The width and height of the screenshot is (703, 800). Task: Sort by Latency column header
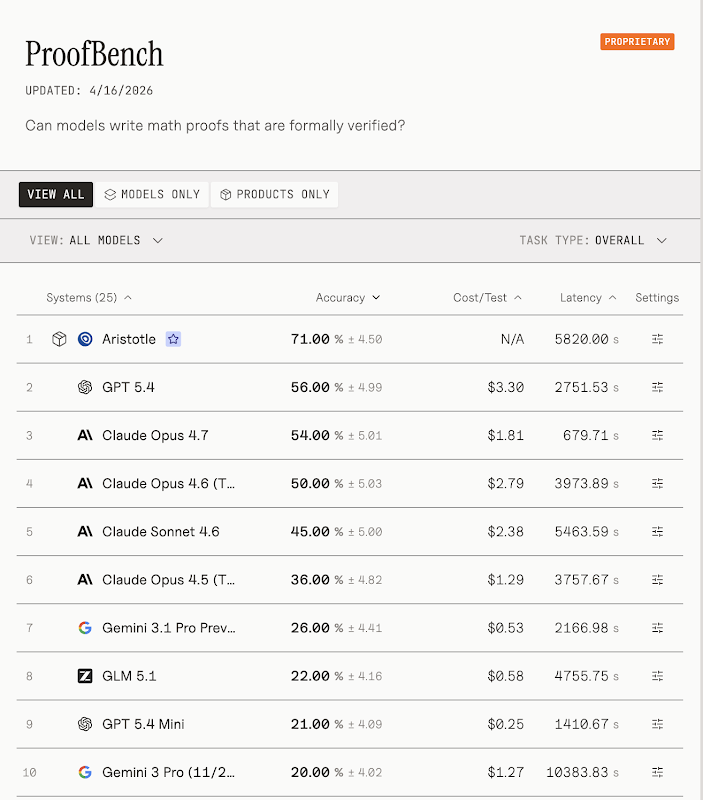(x=588, y=297)
